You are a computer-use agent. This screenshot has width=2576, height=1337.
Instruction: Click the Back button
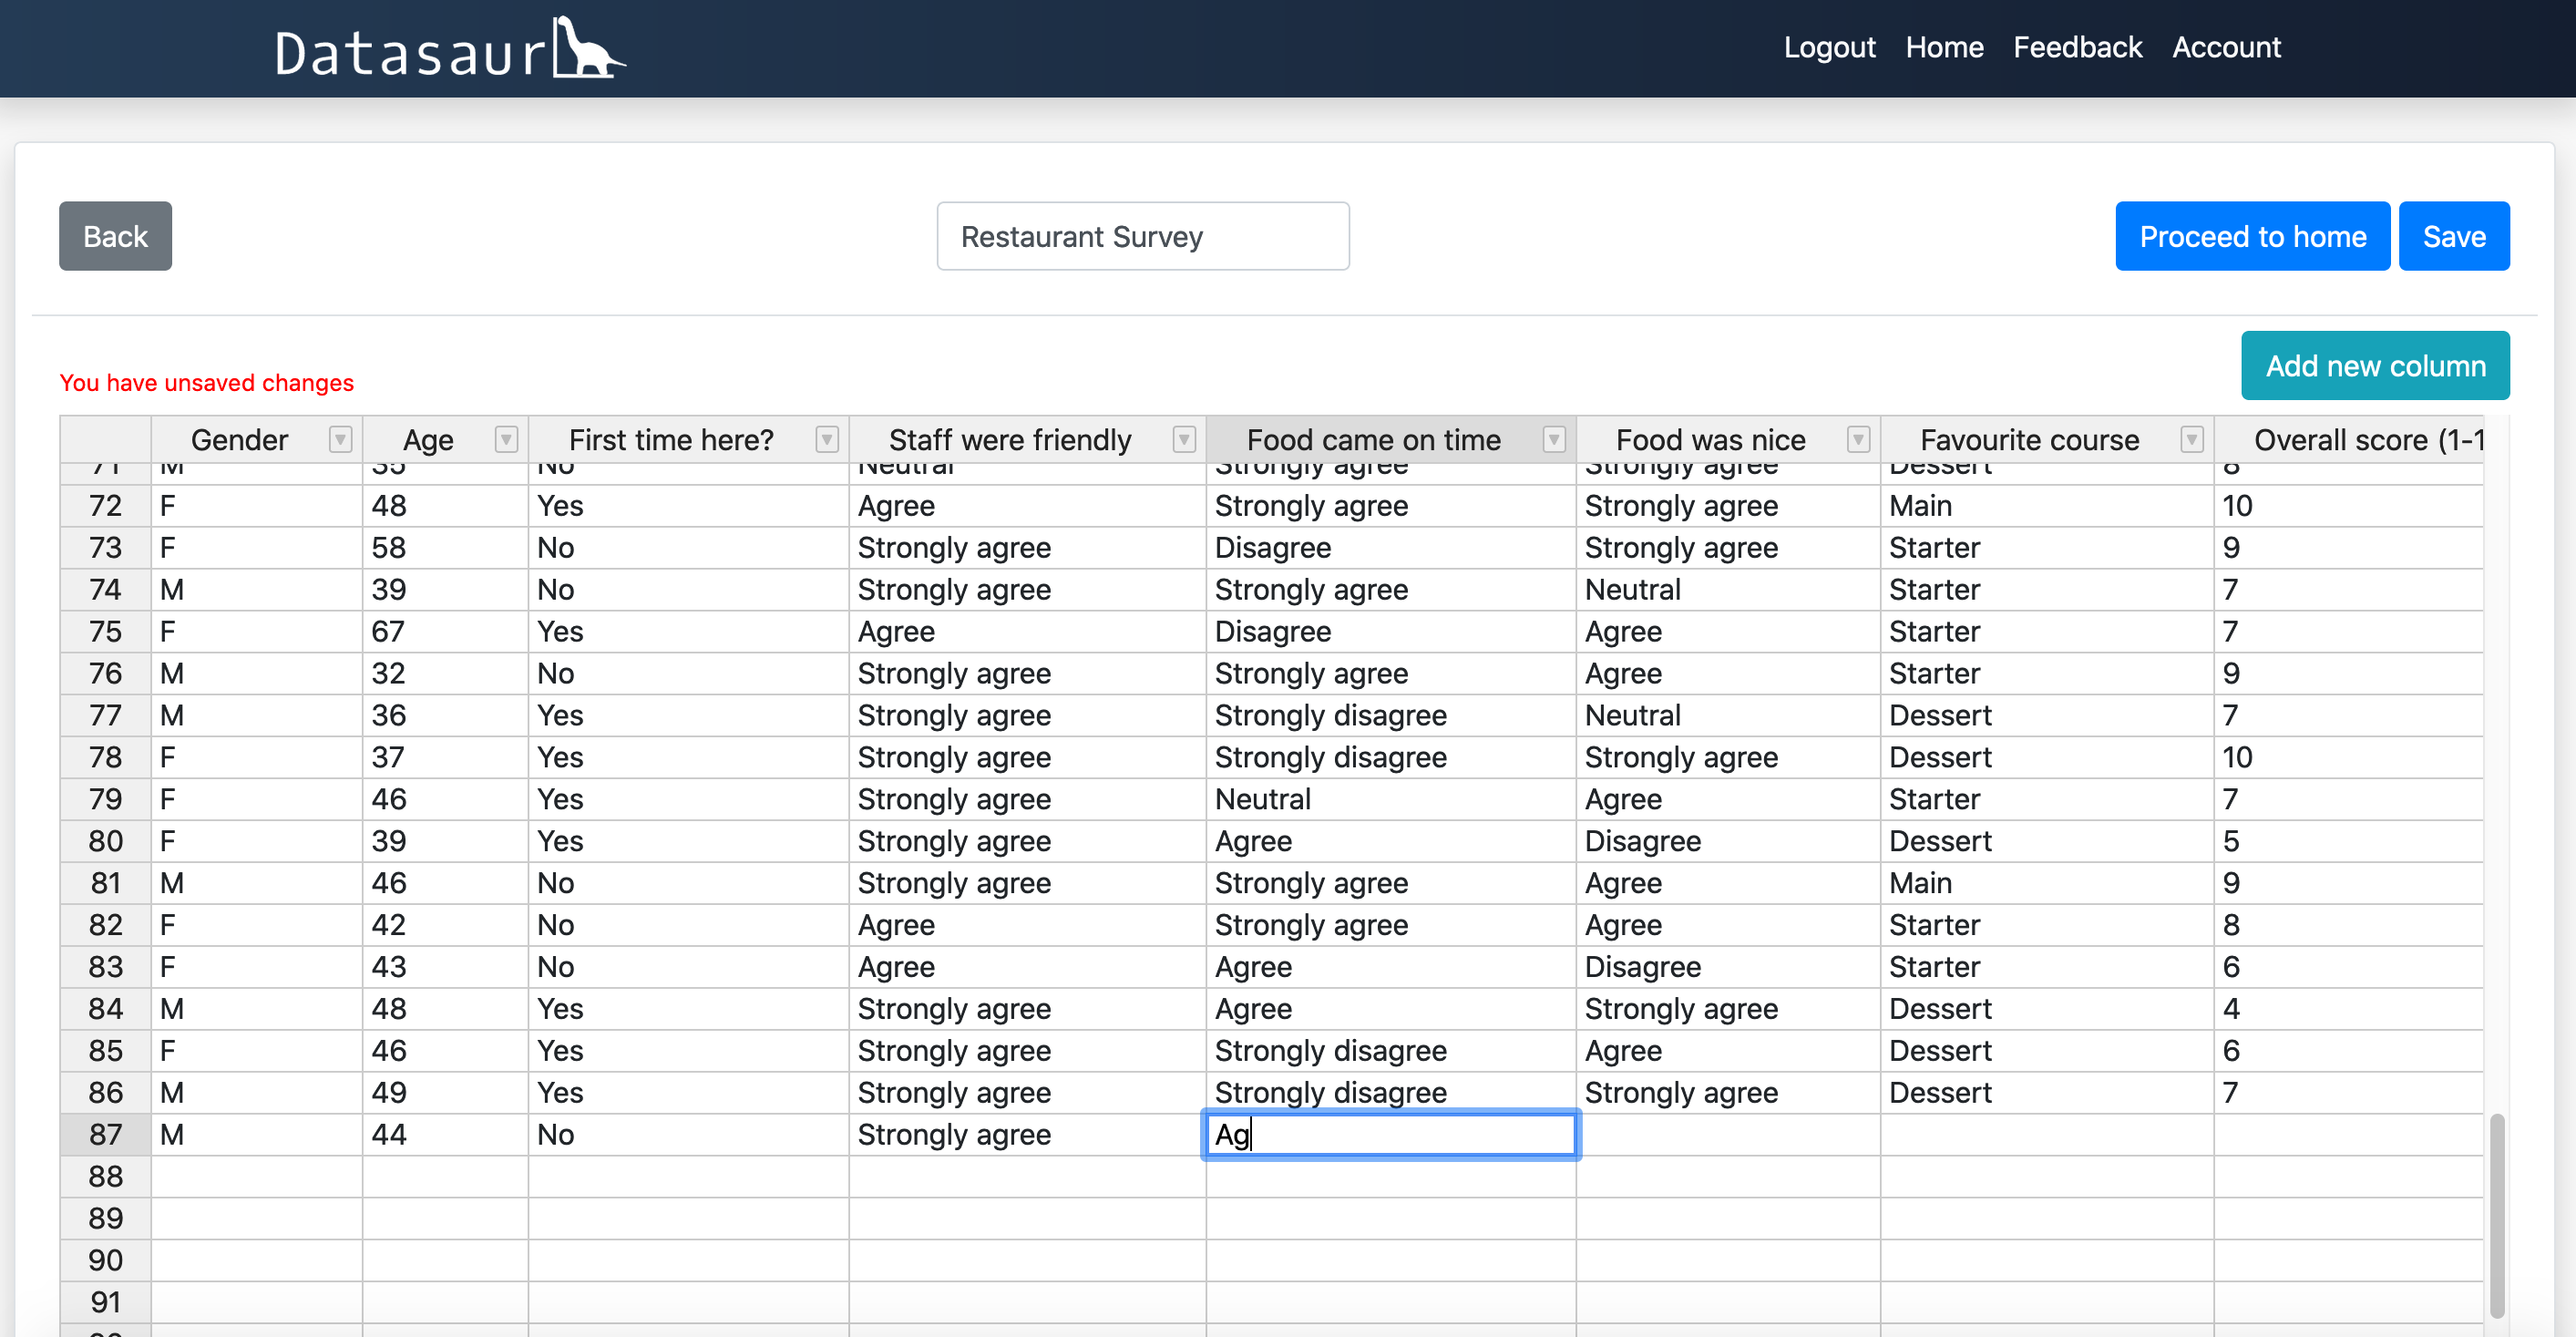click(x=114, y=235)
